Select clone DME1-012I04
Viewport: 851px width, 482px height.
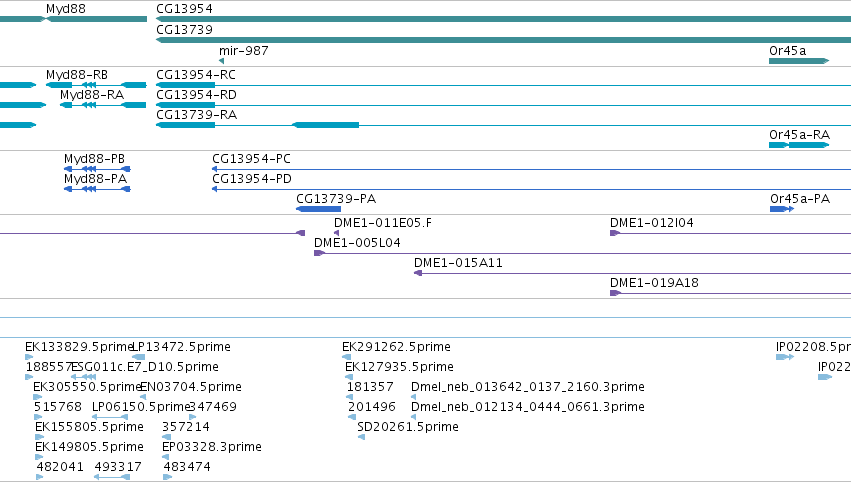pyautogui.click(x=651, y=223)
